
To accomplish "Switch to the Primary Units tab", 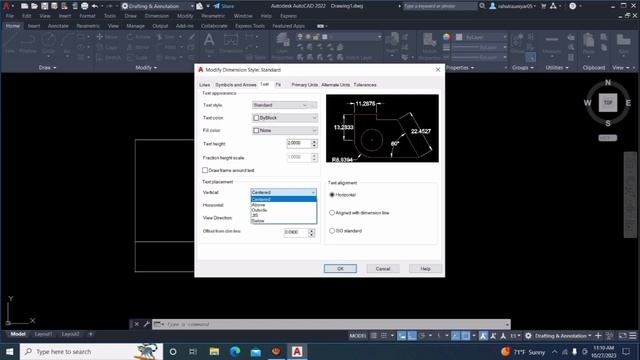I will click(x=304, y=85).
